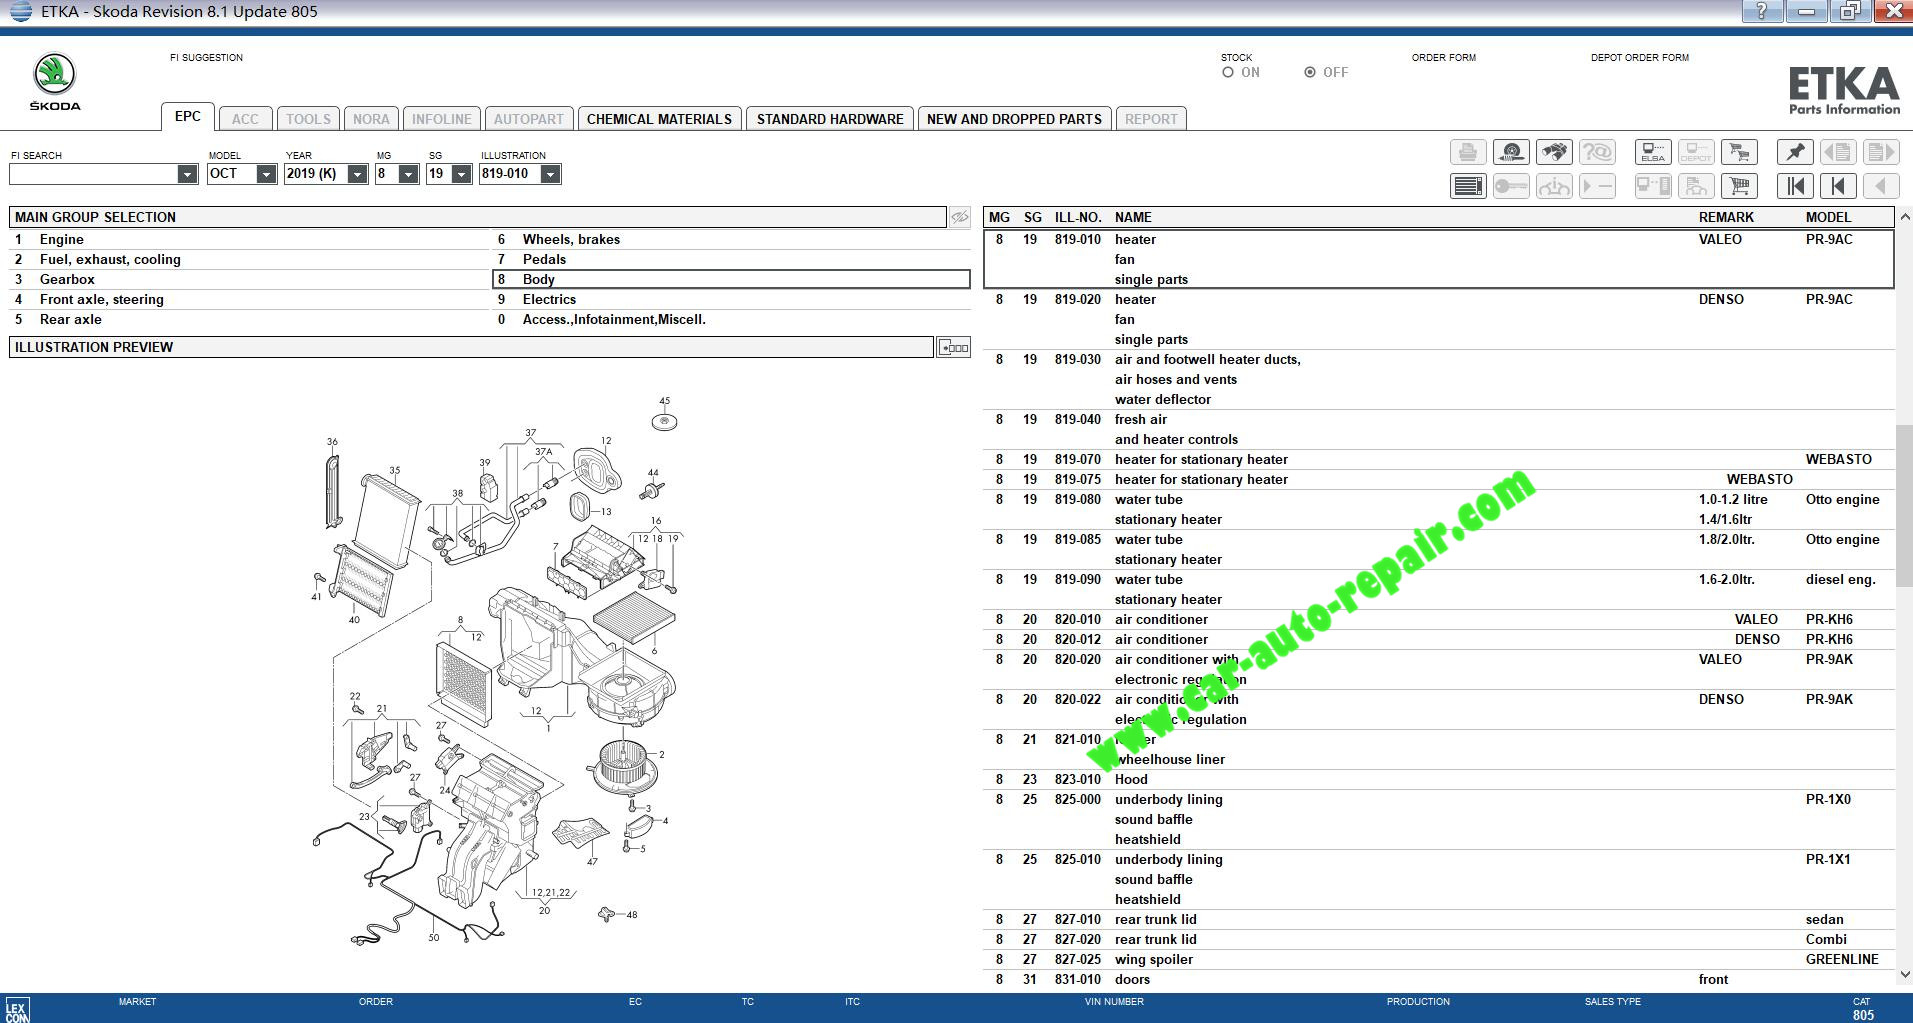1913x1023 pixels.
Task: Click the key icon in the toolbar
Action: pyautogui.click(x=1511, y=186)
